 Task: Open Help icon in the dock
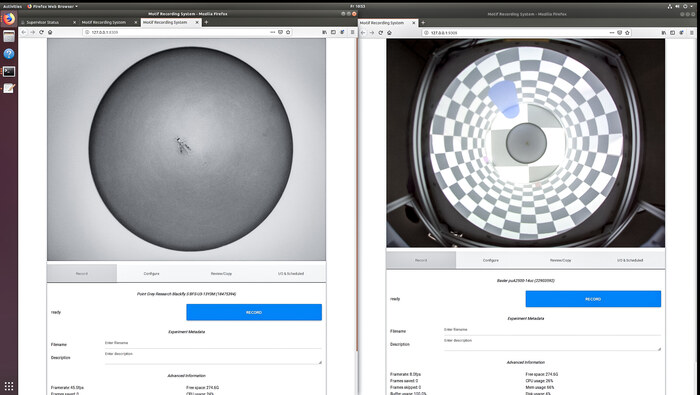[9, 54]
